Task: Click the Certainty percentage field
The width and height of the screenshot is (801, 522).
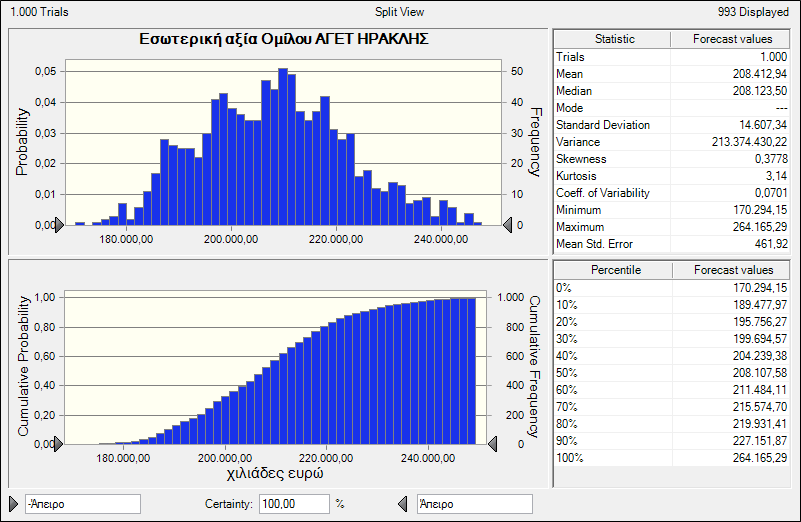Action: [294, 504]
